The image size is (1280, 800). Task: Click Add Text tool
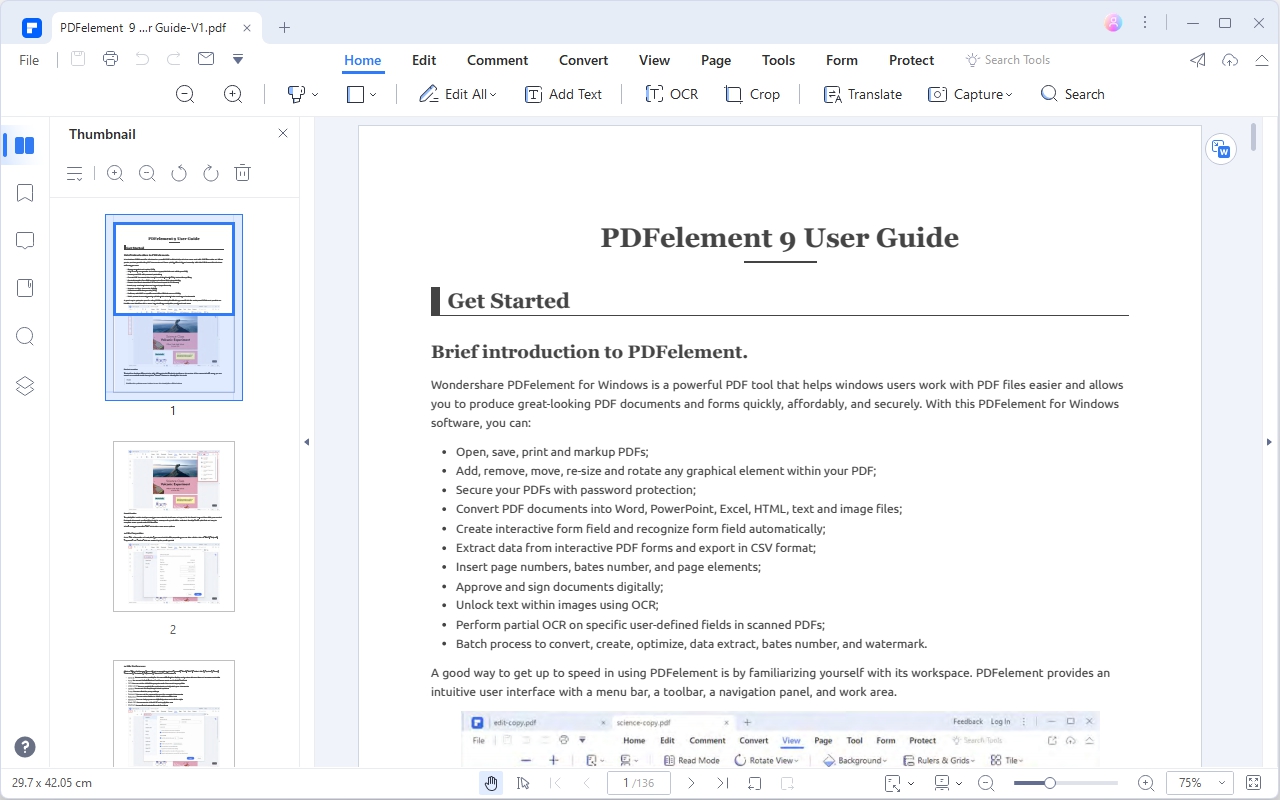click(563, 94)
